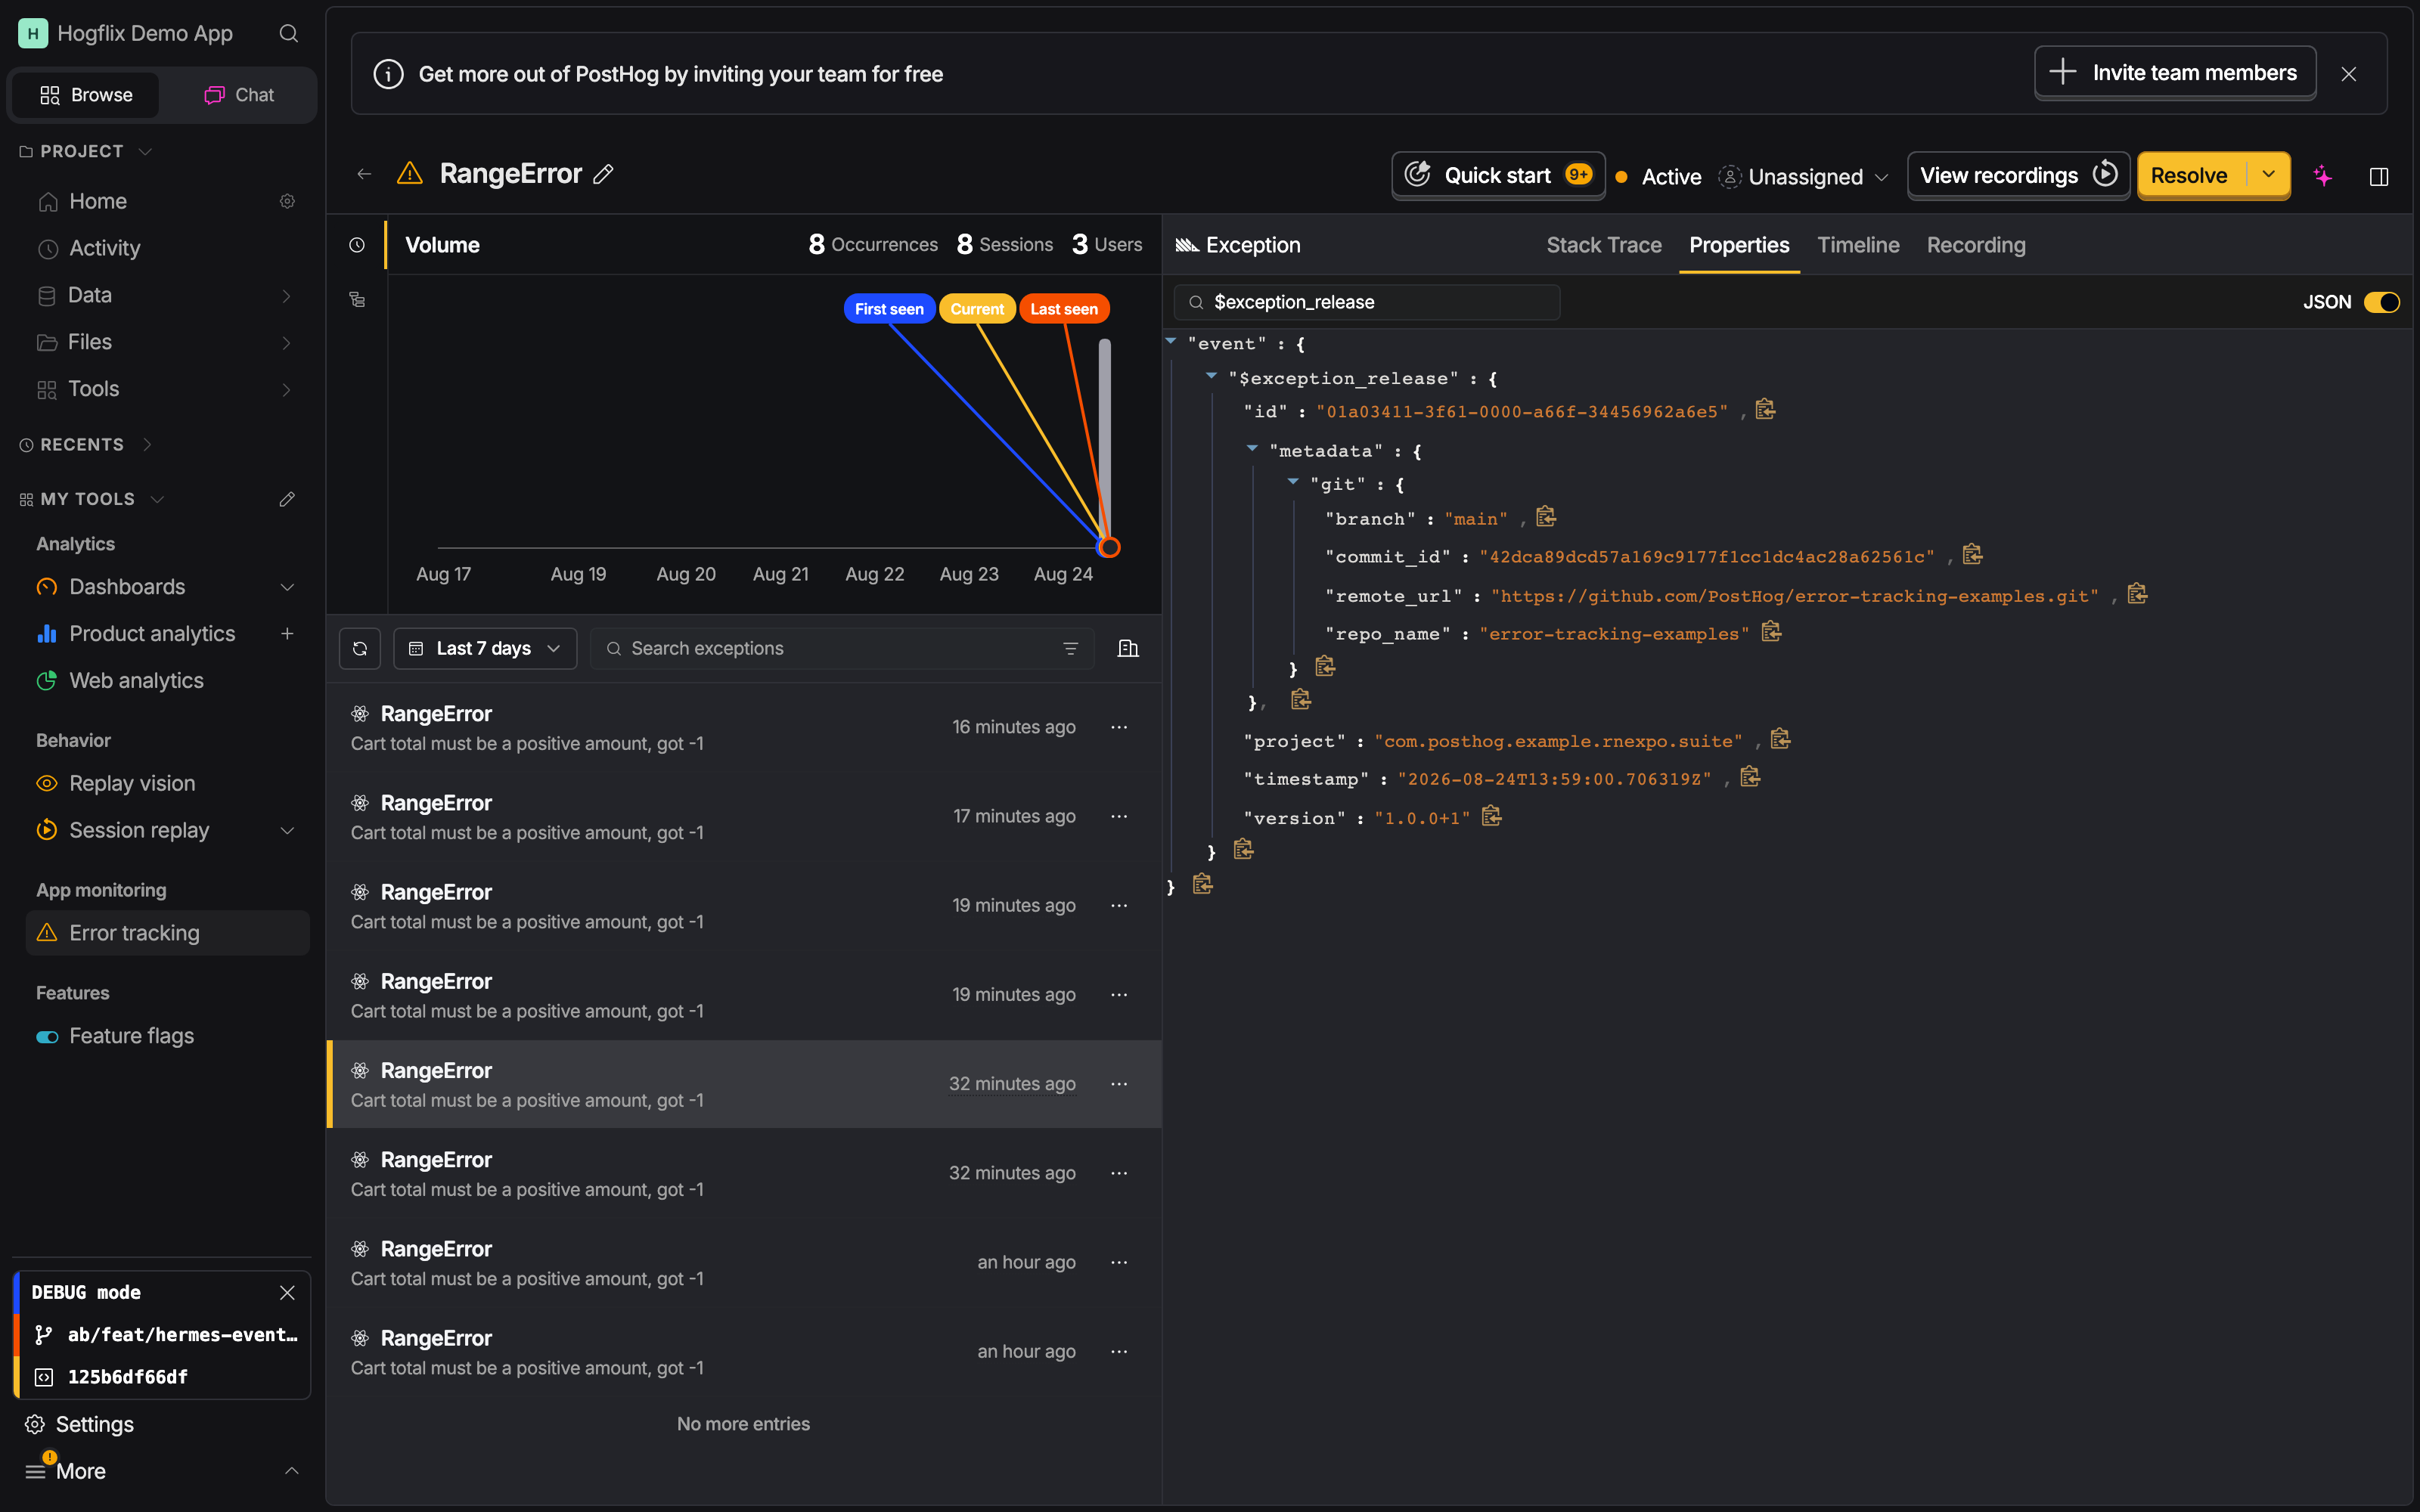The image size is (2420, 1512).
Task: Expand the Files menu in sidebar
Action: pos(287,343)
